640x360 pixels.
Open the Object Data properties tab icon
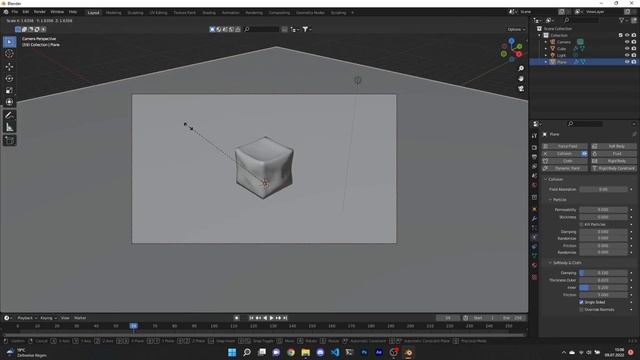[x=534, y=256]
